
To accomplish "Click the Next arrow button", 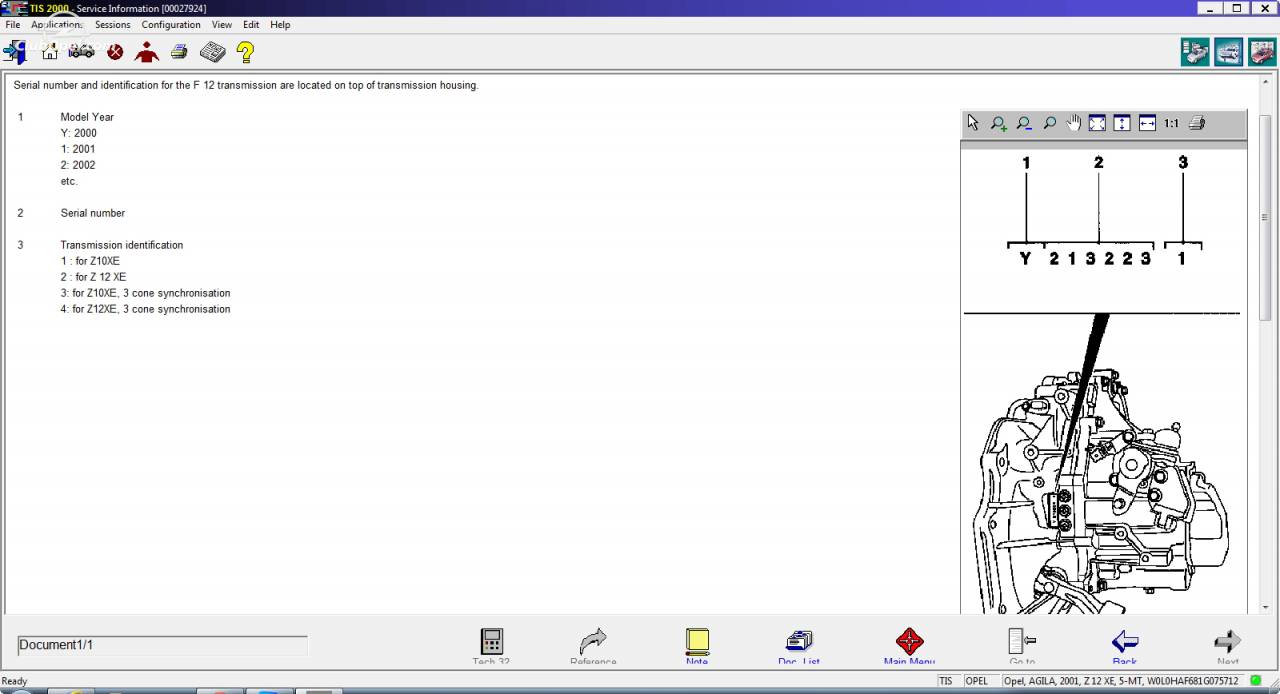I will [x=1227, y=646].
